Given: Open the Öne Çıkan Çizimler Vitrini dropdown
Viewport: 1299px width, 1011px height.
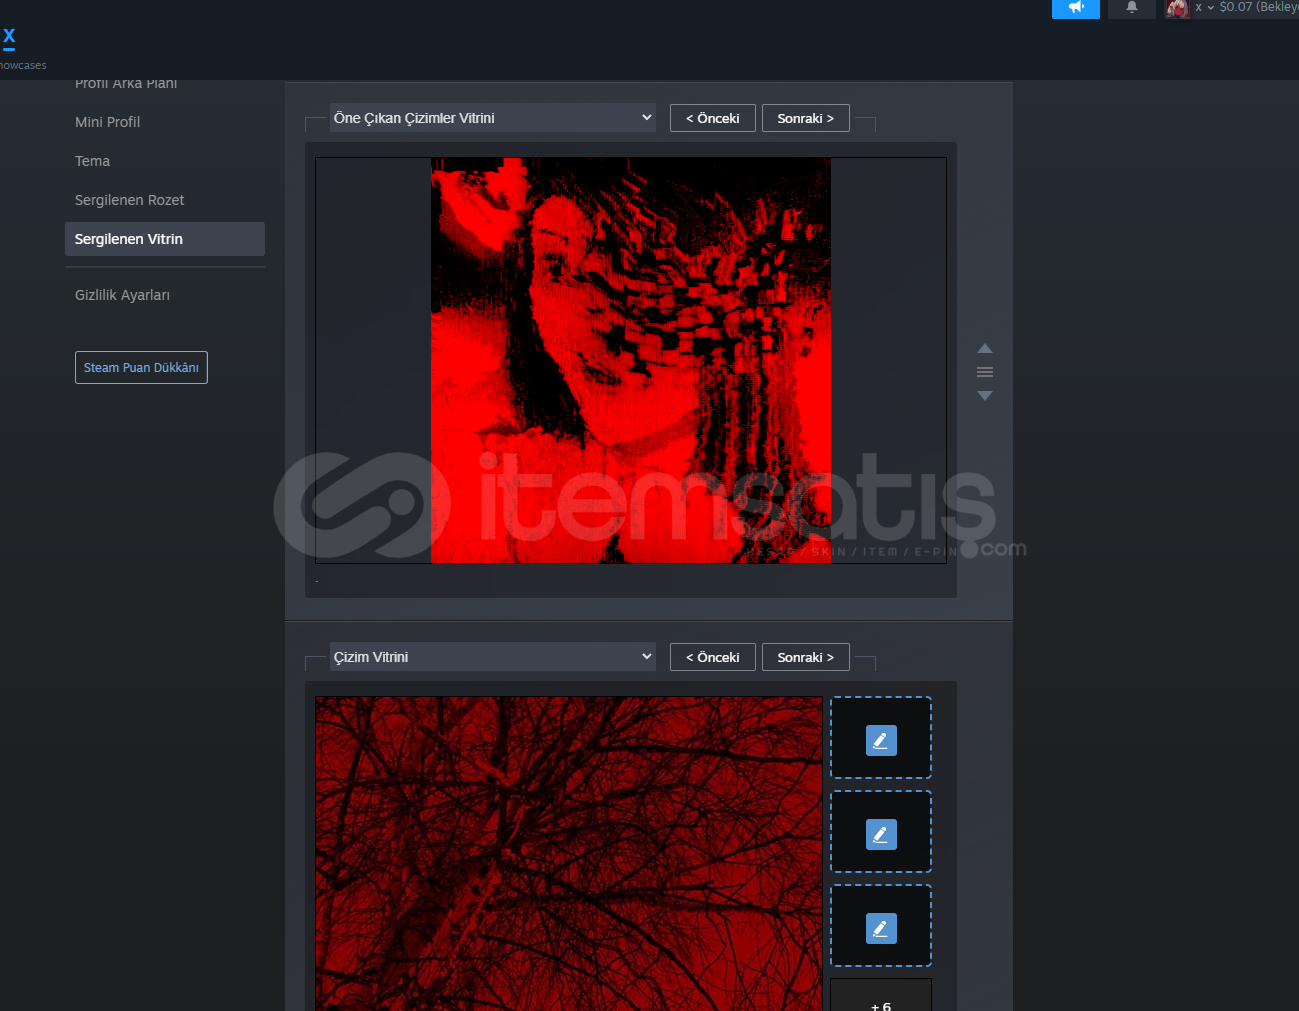Looking at the screenshot, I should point(492,118).
